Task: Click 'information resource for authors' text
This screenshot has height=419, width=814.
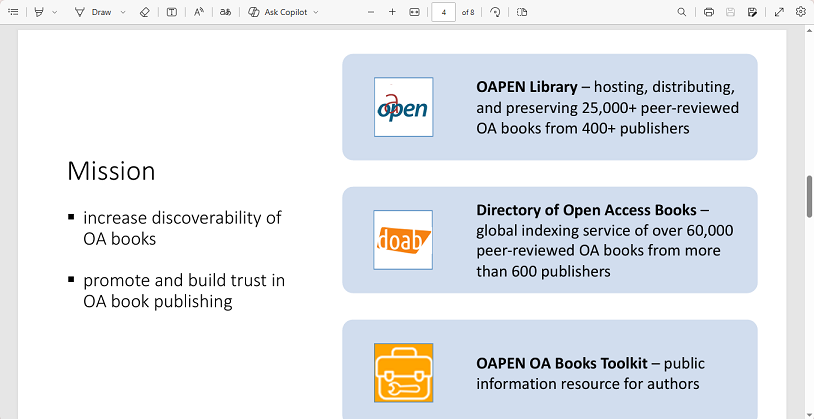Action: click(x=588, y=384)
